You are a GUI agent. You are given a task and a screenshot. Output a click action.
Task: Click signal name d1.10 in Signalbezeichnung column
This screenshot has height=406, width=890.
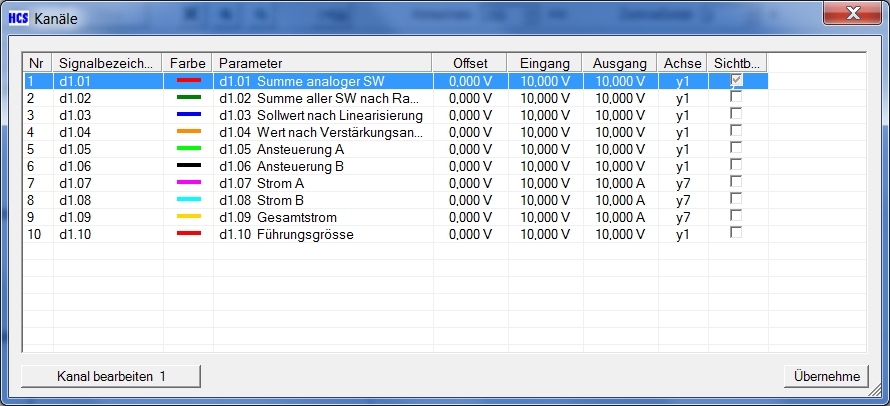75,235
